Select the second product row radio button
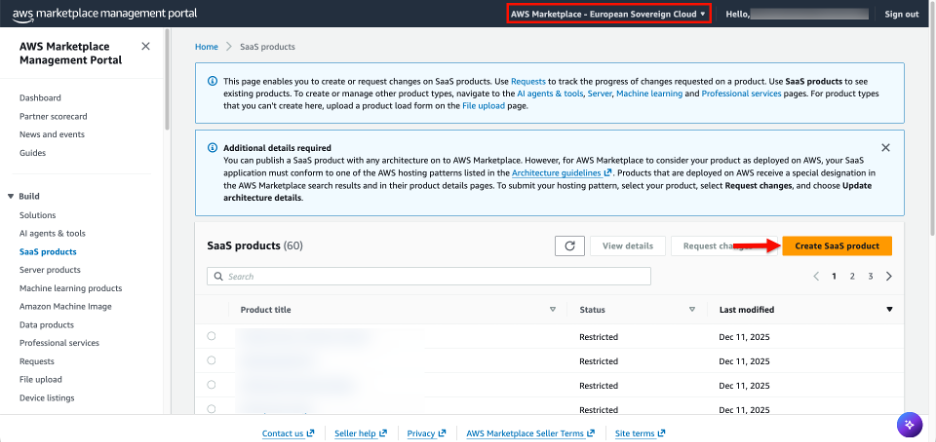Viewport: 936px width, 442px height. click(211, 360)
